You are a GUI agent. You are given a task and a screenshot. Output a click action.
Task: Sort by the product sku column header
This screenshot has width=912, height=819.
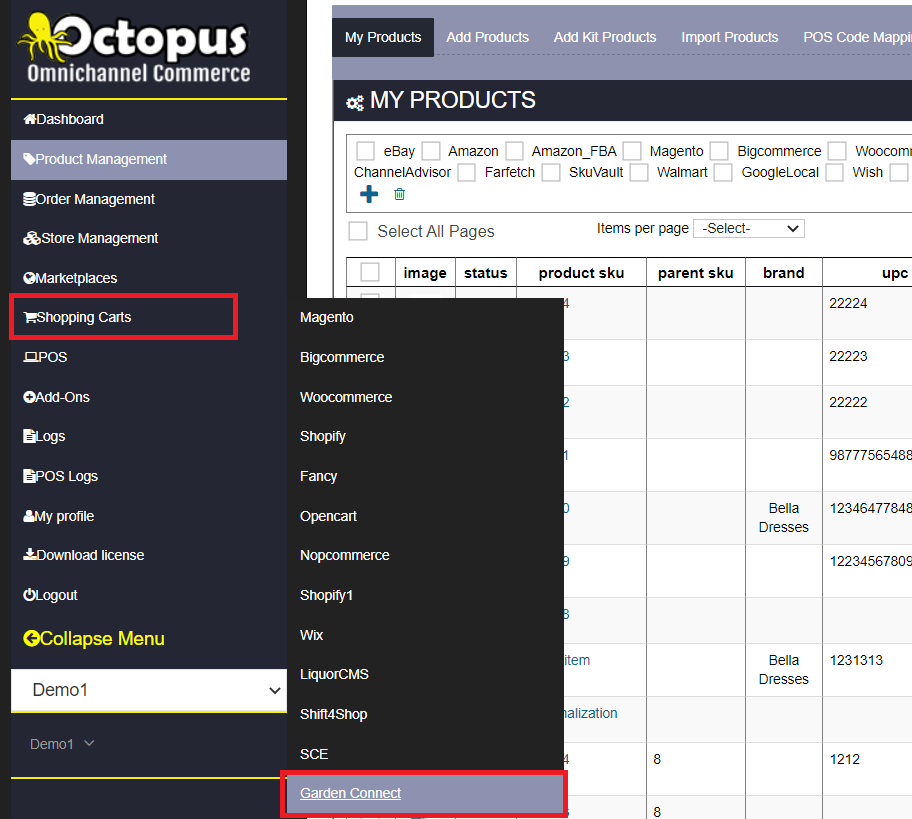(581, 273)
